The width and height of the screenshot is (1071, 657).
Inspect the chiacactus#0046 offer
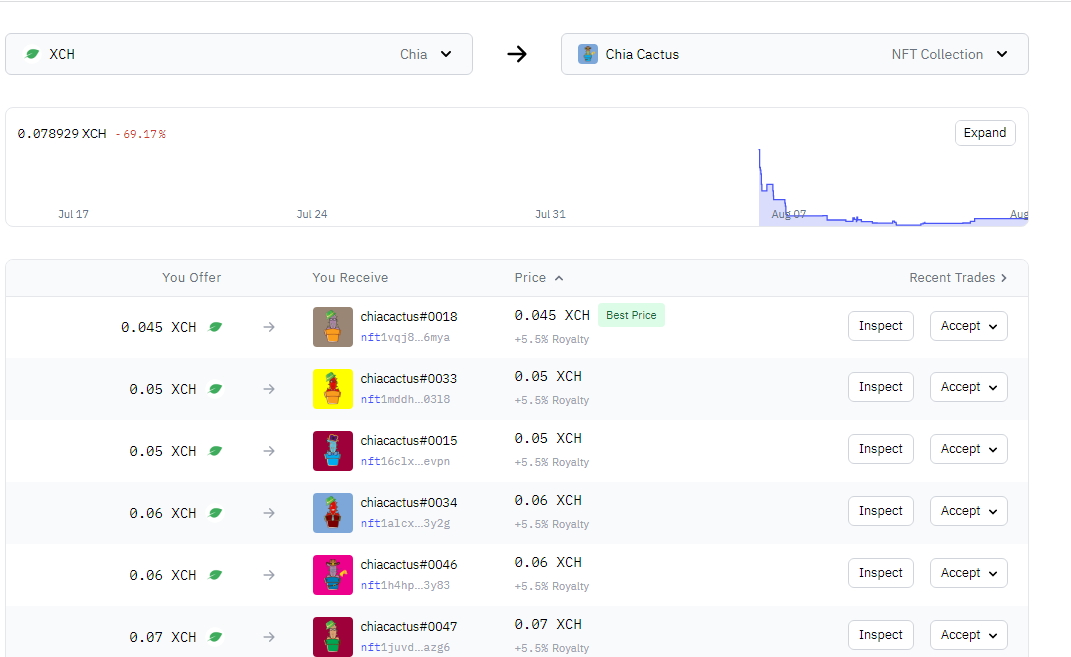click(x=880, y=573)
